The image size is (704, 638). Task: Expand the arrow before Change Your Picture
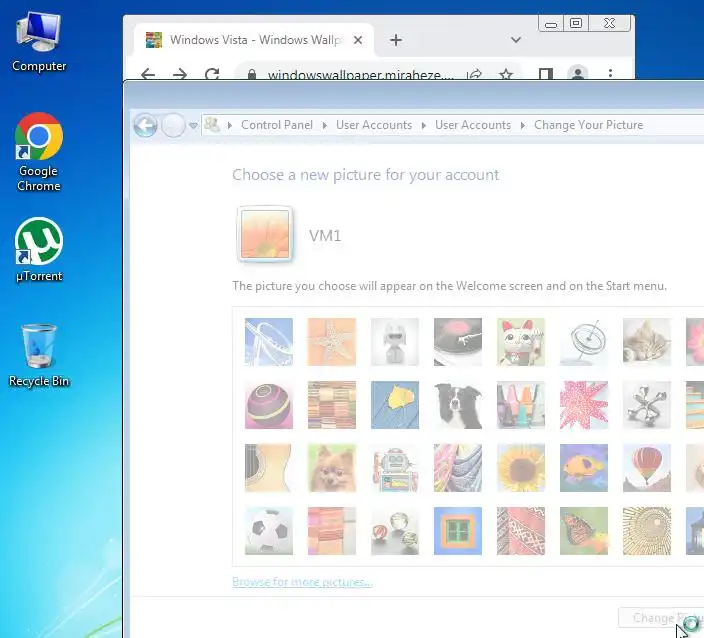523,125
